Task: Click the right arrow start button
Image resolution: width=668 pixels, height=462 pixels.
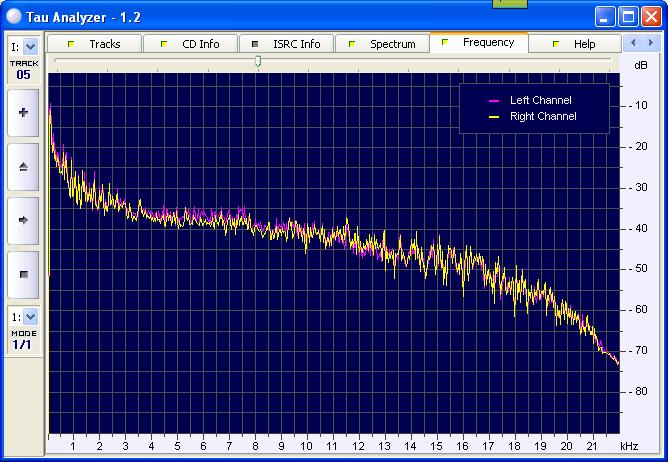Action: click(x=23, y=219)
